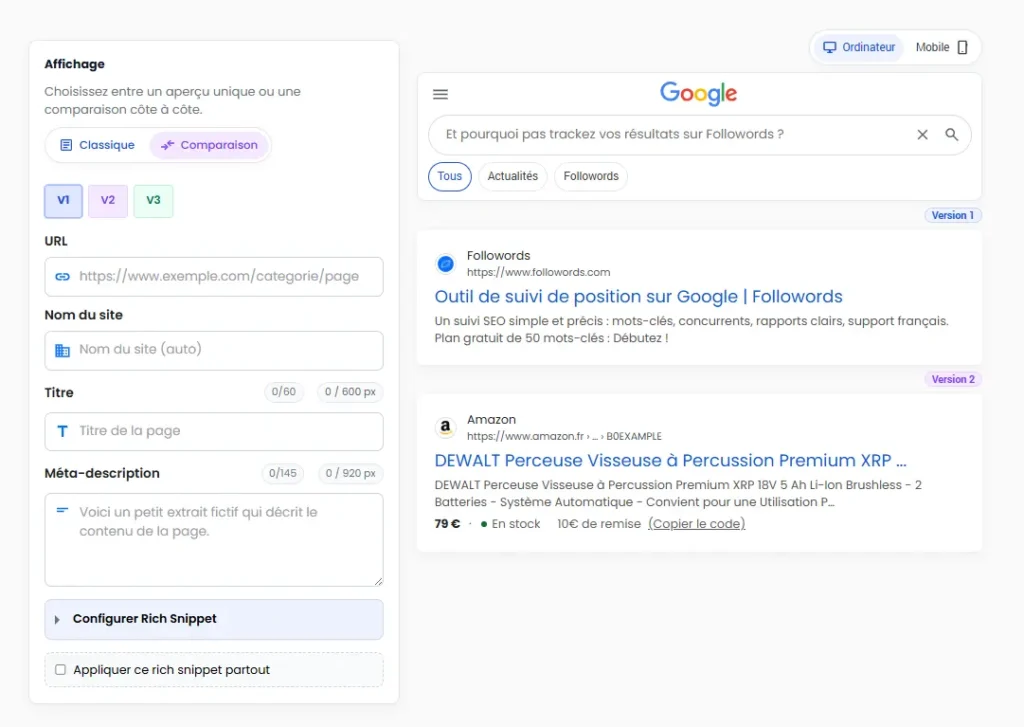Click the Copier le code link
This screenshot has width=1024, height=727.
696,523
